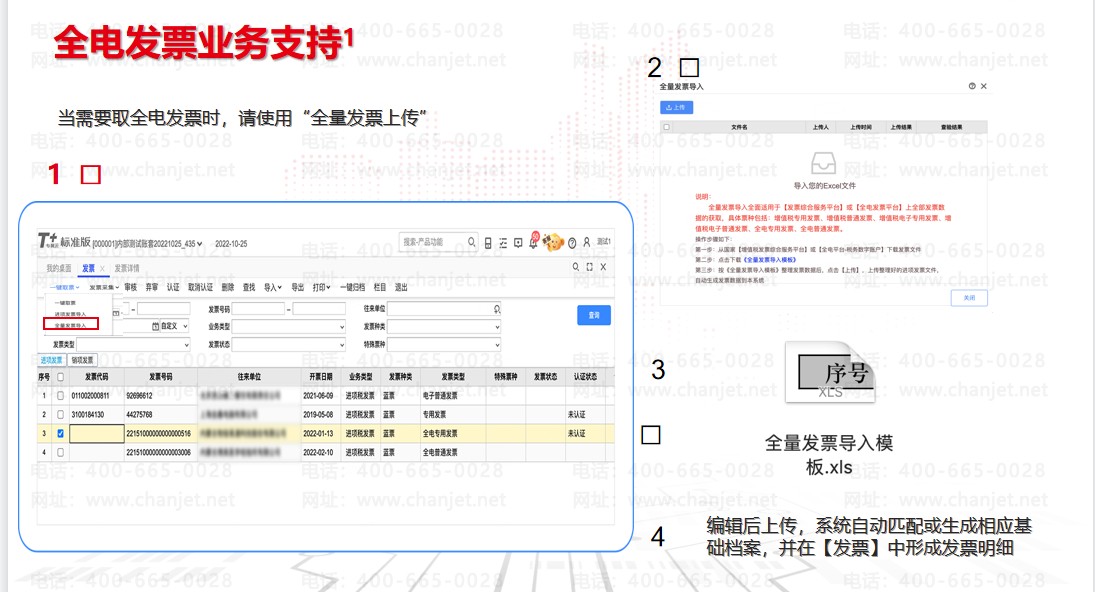The height and width of the screenshot is (592, 1095).
Task: Open the 自定义 date range dropdown
Action: 175,326
